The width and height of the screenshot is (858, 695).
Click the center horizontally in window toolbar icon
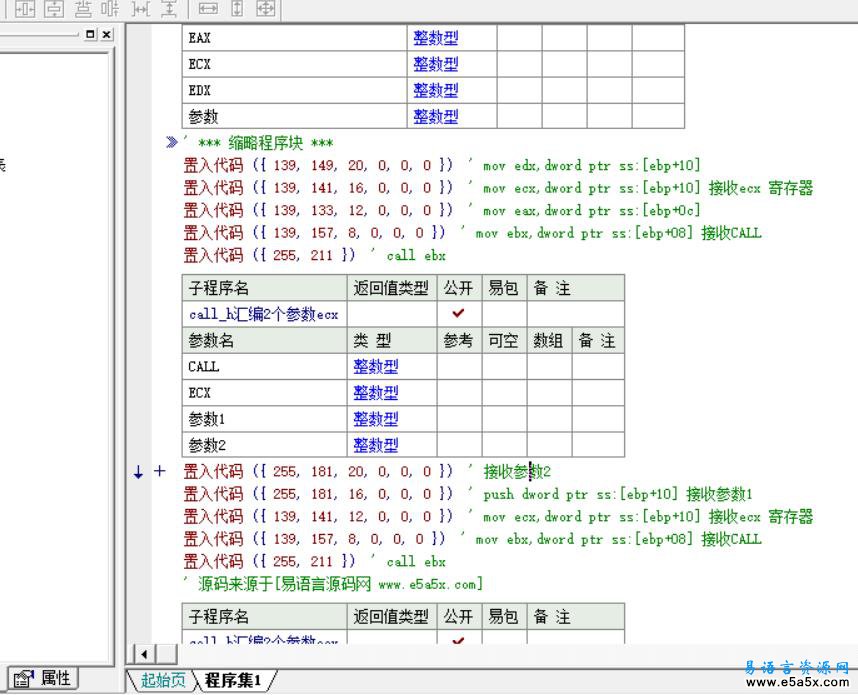point(25,8)
